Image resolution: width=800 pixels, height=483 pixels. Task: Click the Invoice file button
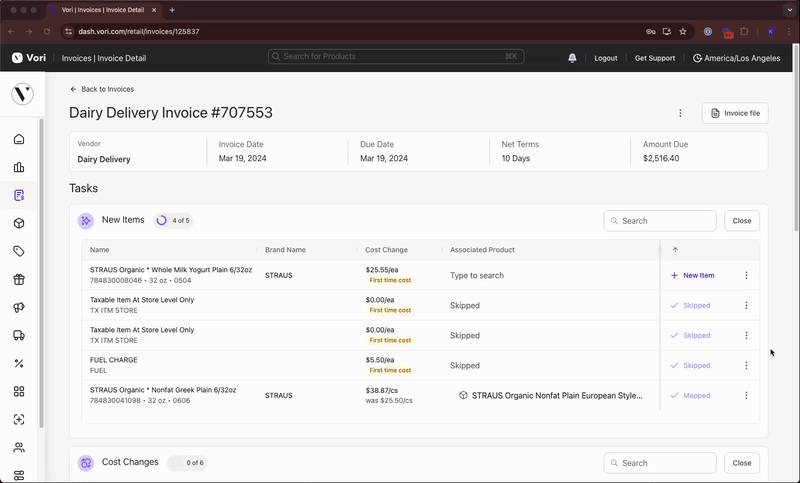pos(735,113)
